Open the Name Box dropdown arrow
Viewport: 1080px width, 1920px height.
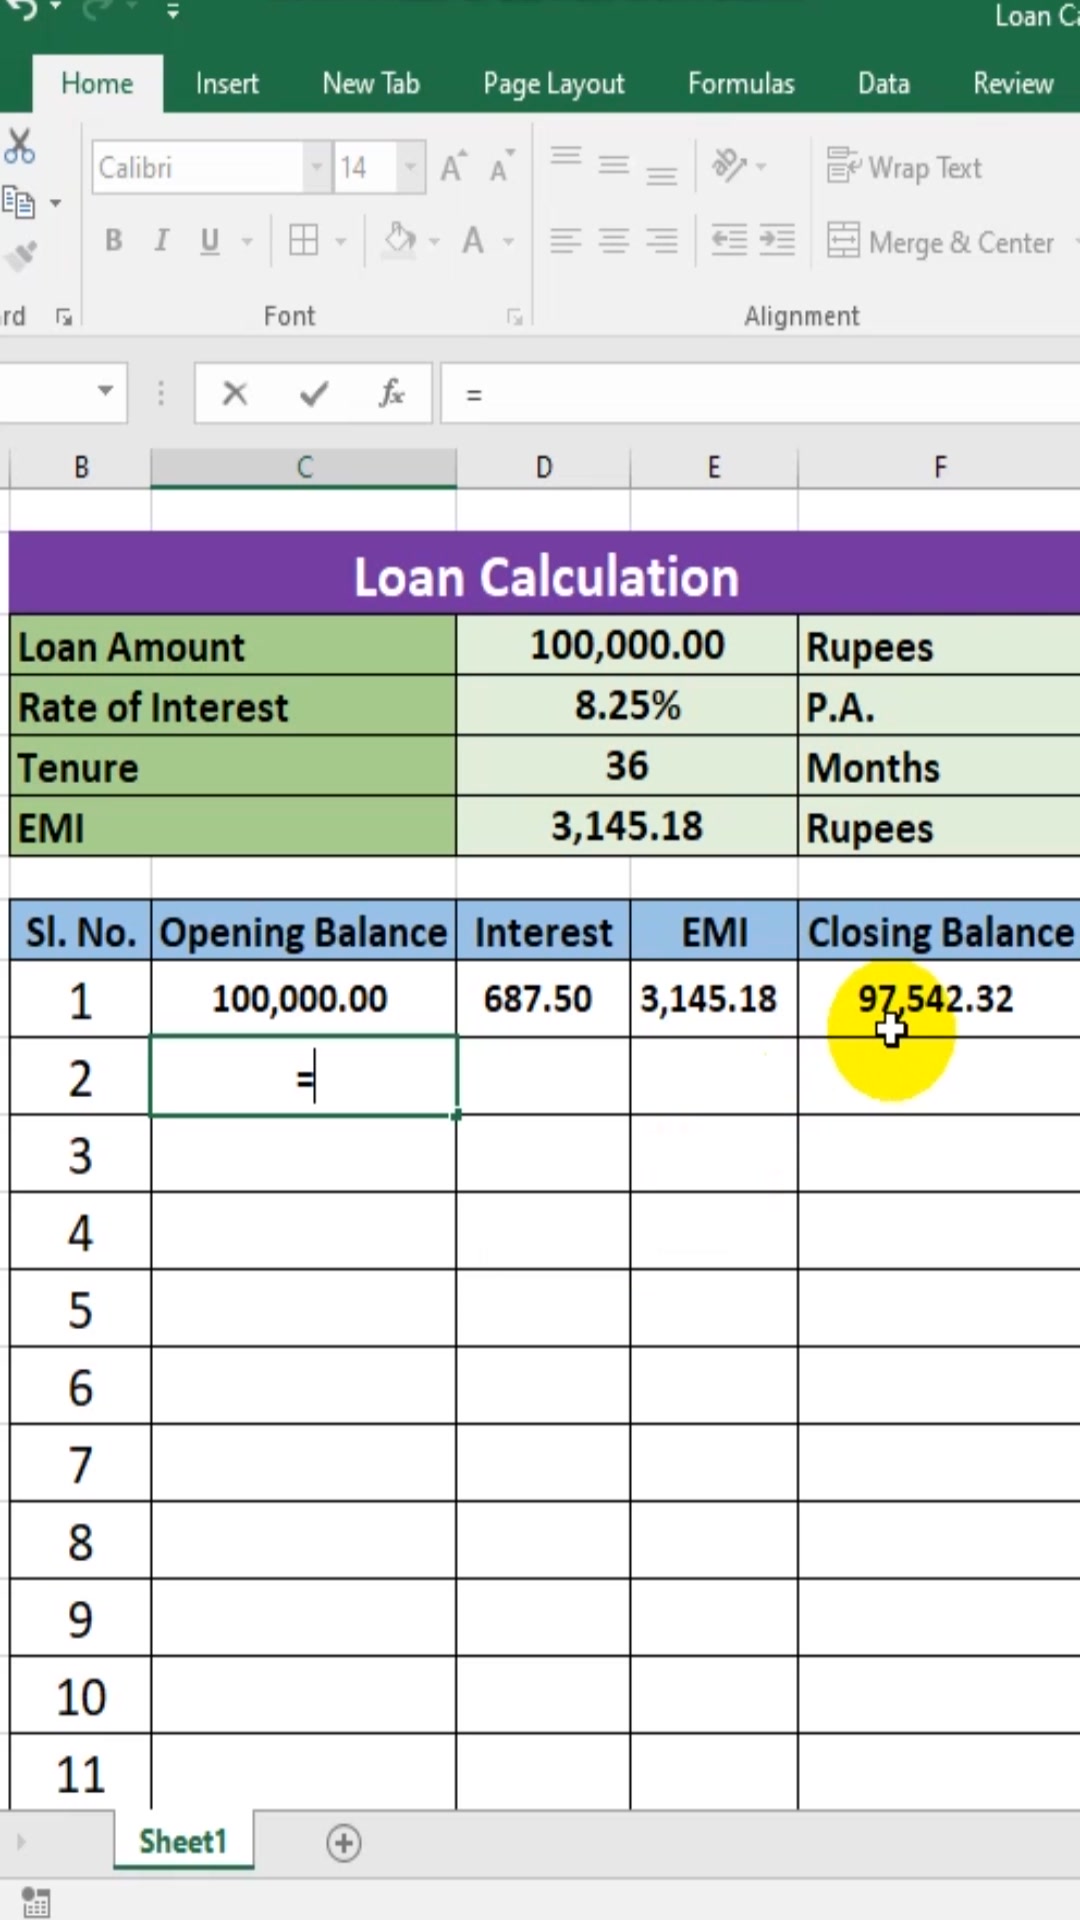coord(105,390)
